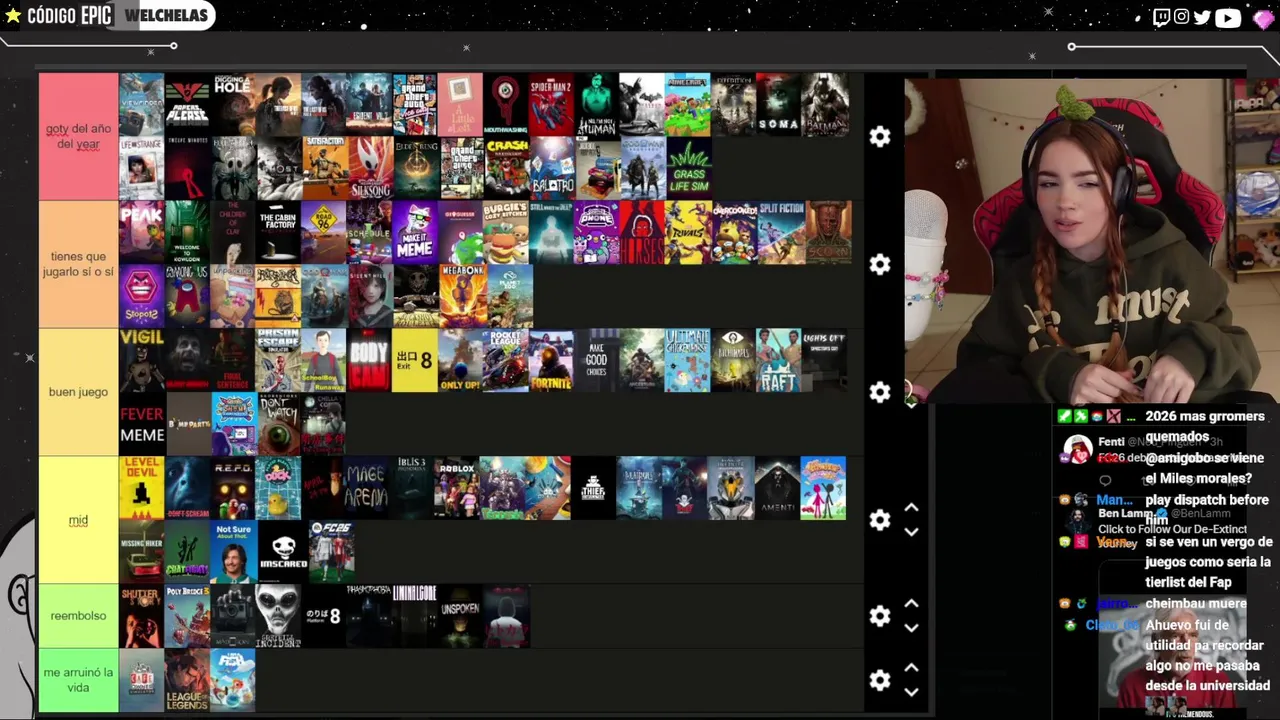
Task: Open settings gear for 'tienes que jugarlo' tier
Action: click(x=880, y=265)
